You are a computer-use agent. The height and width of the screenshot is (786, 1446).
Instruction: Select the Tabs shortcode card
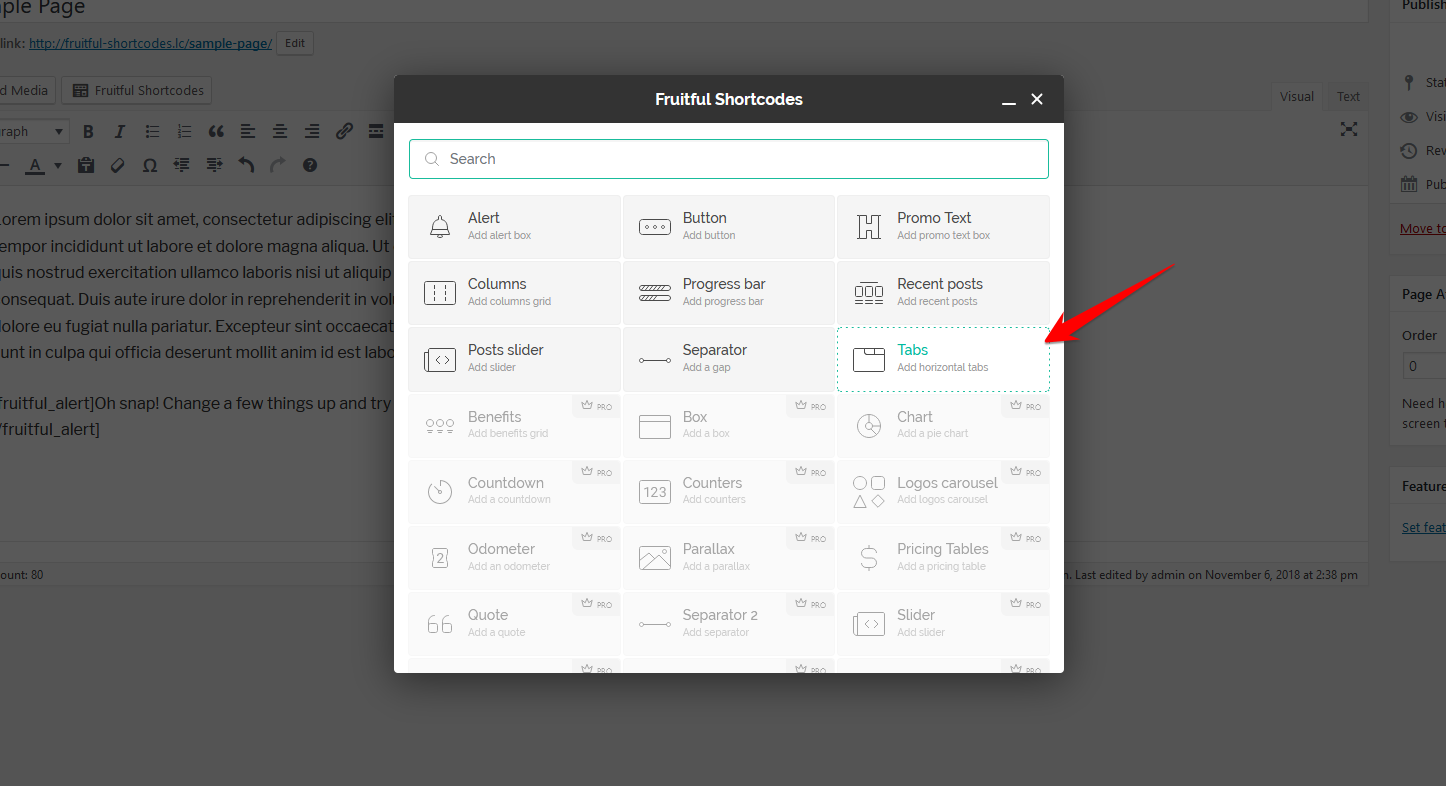pos(943,359)
